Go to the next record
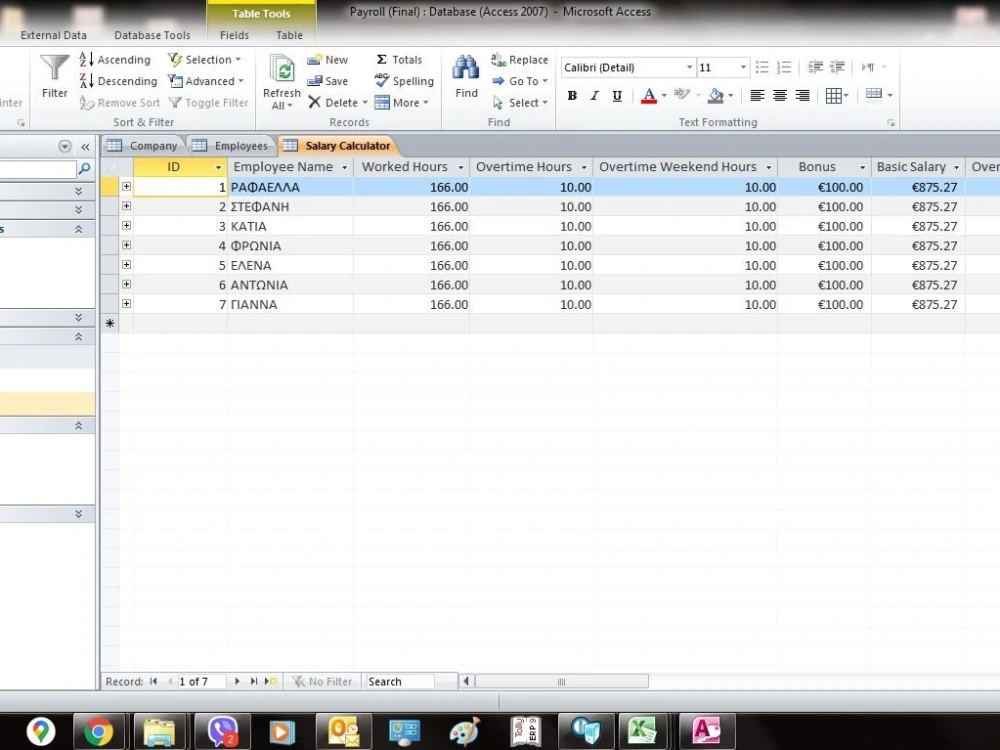The image size is (1000, 750). [x=237, y=681]
